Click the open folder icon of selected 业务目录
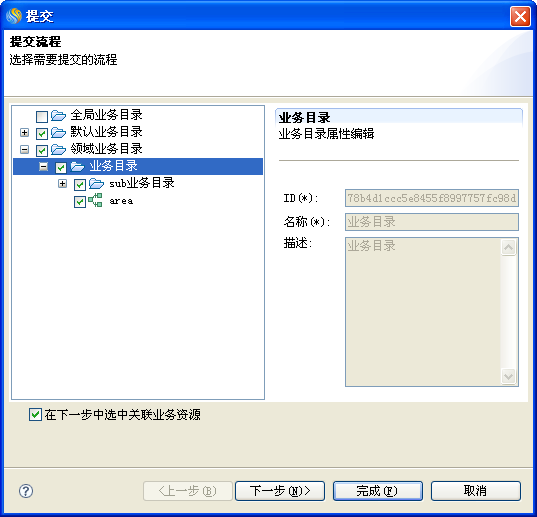This screenshot has height=517, width=537. tap(77, 167)
